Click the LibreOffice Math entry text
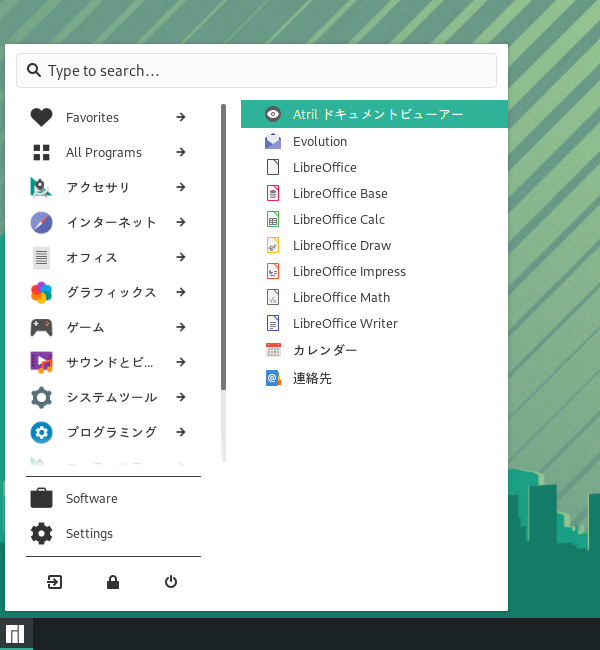The image size is (600, 650). click(341, 298)
